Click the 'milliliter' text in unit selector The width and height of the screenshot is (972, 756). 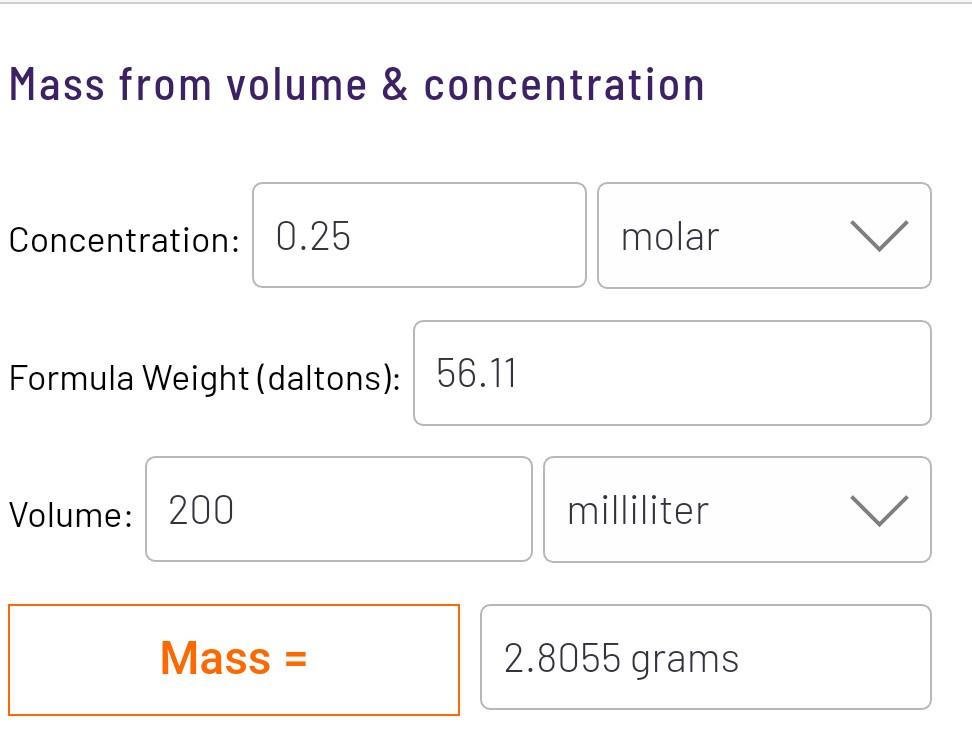point(637,511)
